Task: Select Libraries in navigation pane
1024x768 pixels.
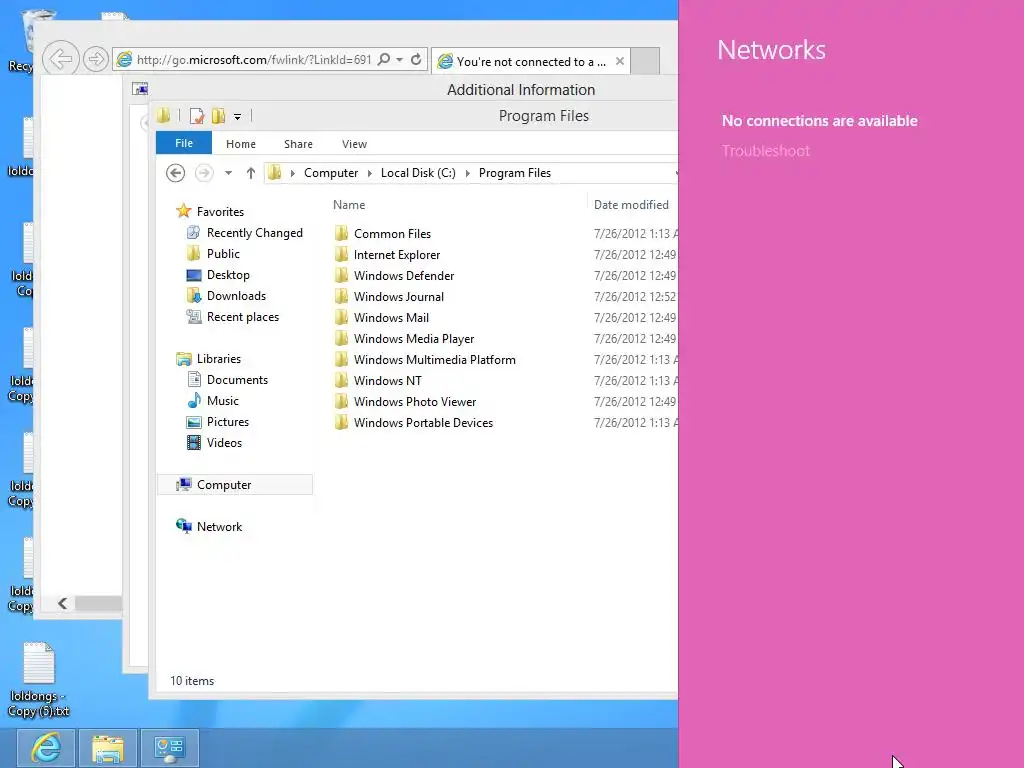Action: [219, 359]
